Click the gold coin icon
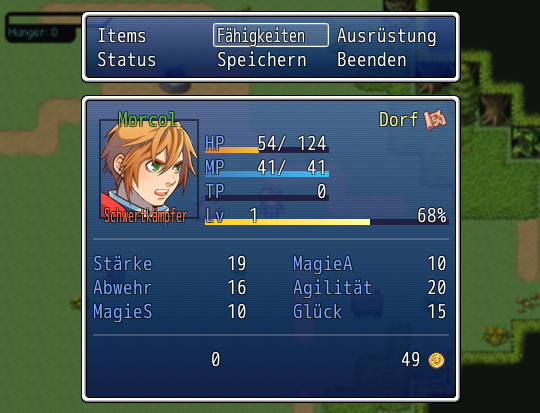 pyautogui.click(x=436, y=360)
